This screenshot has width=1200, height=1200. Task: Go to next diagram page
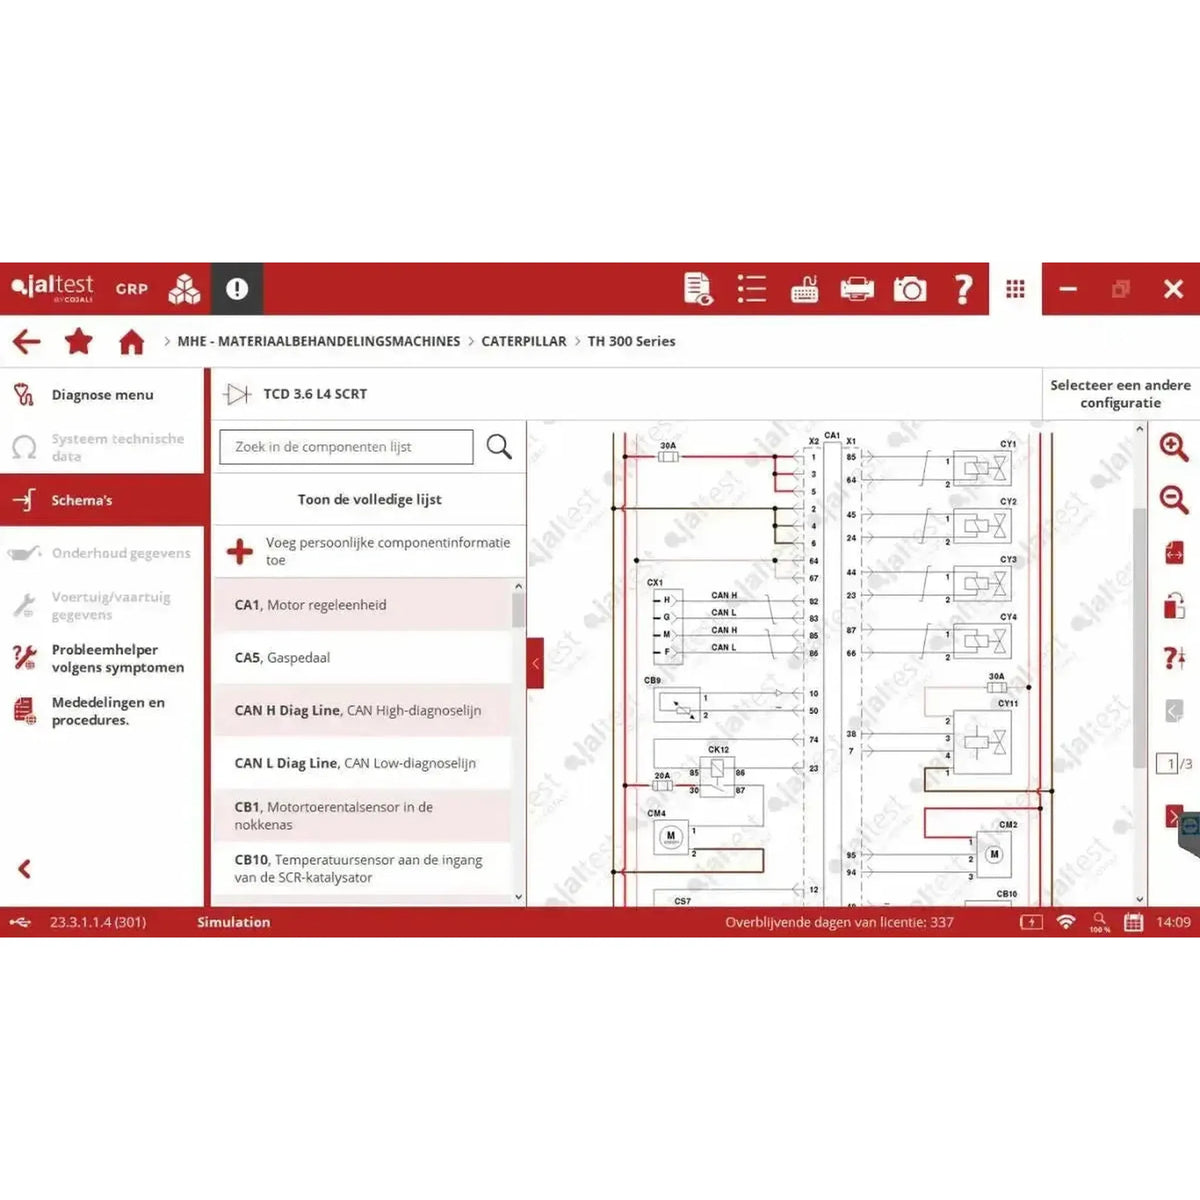point(1174,816)
